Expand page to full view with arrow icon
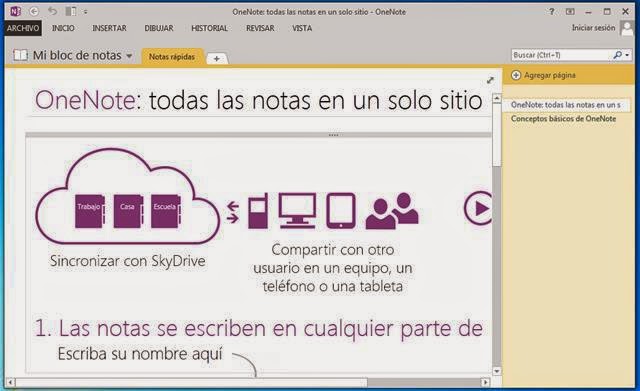Viewport: 640px width, 391px height. pyautogui.click(x=490, y=80)
